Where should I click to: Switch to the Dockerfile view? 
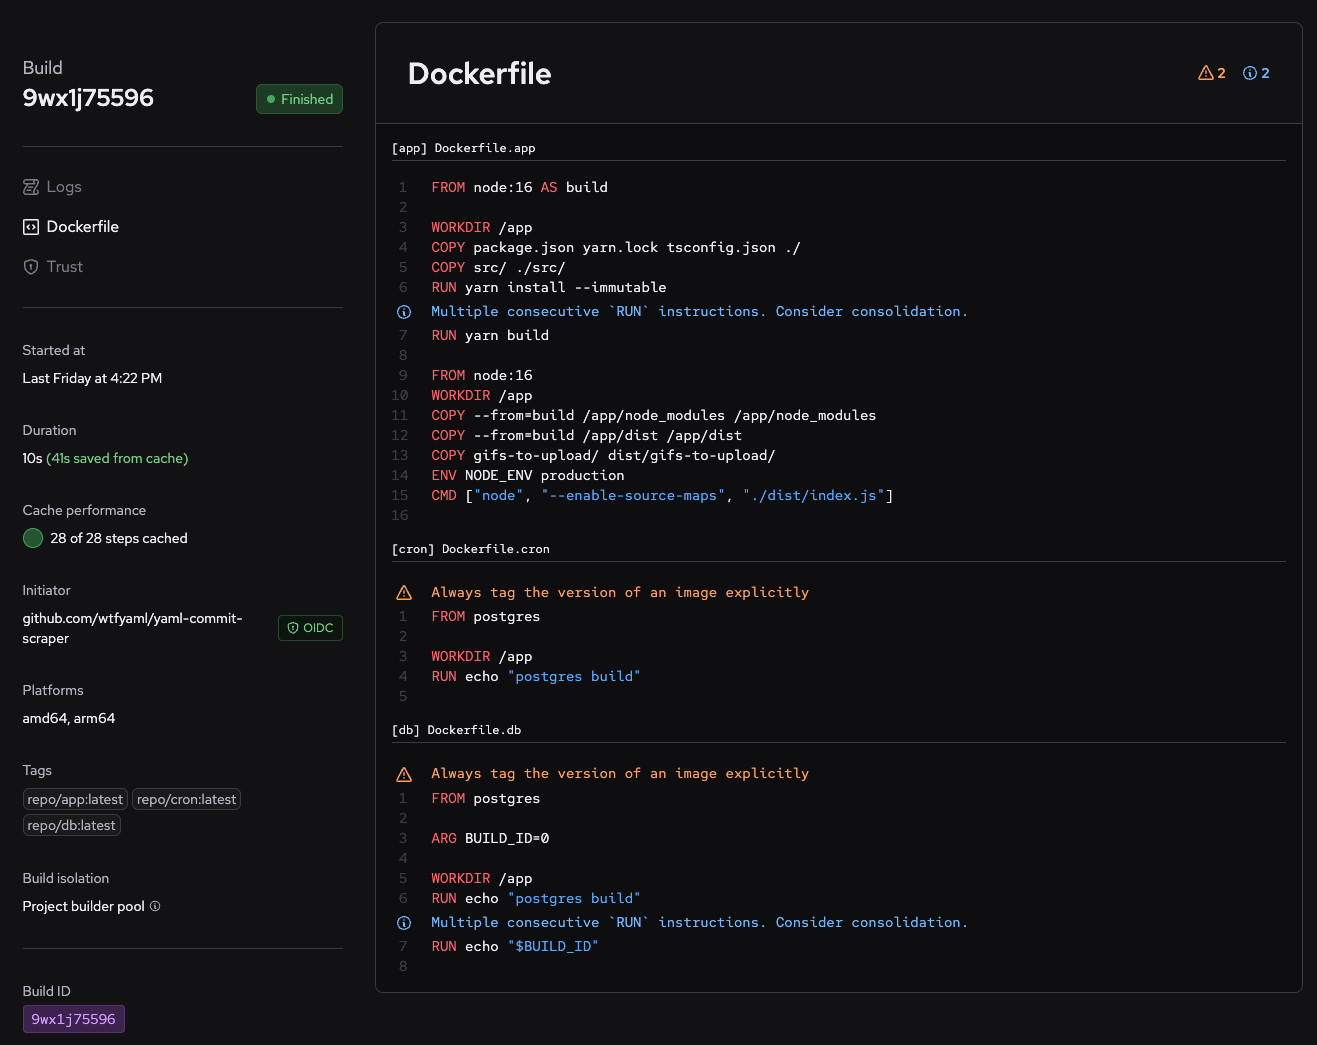point(83,226)
